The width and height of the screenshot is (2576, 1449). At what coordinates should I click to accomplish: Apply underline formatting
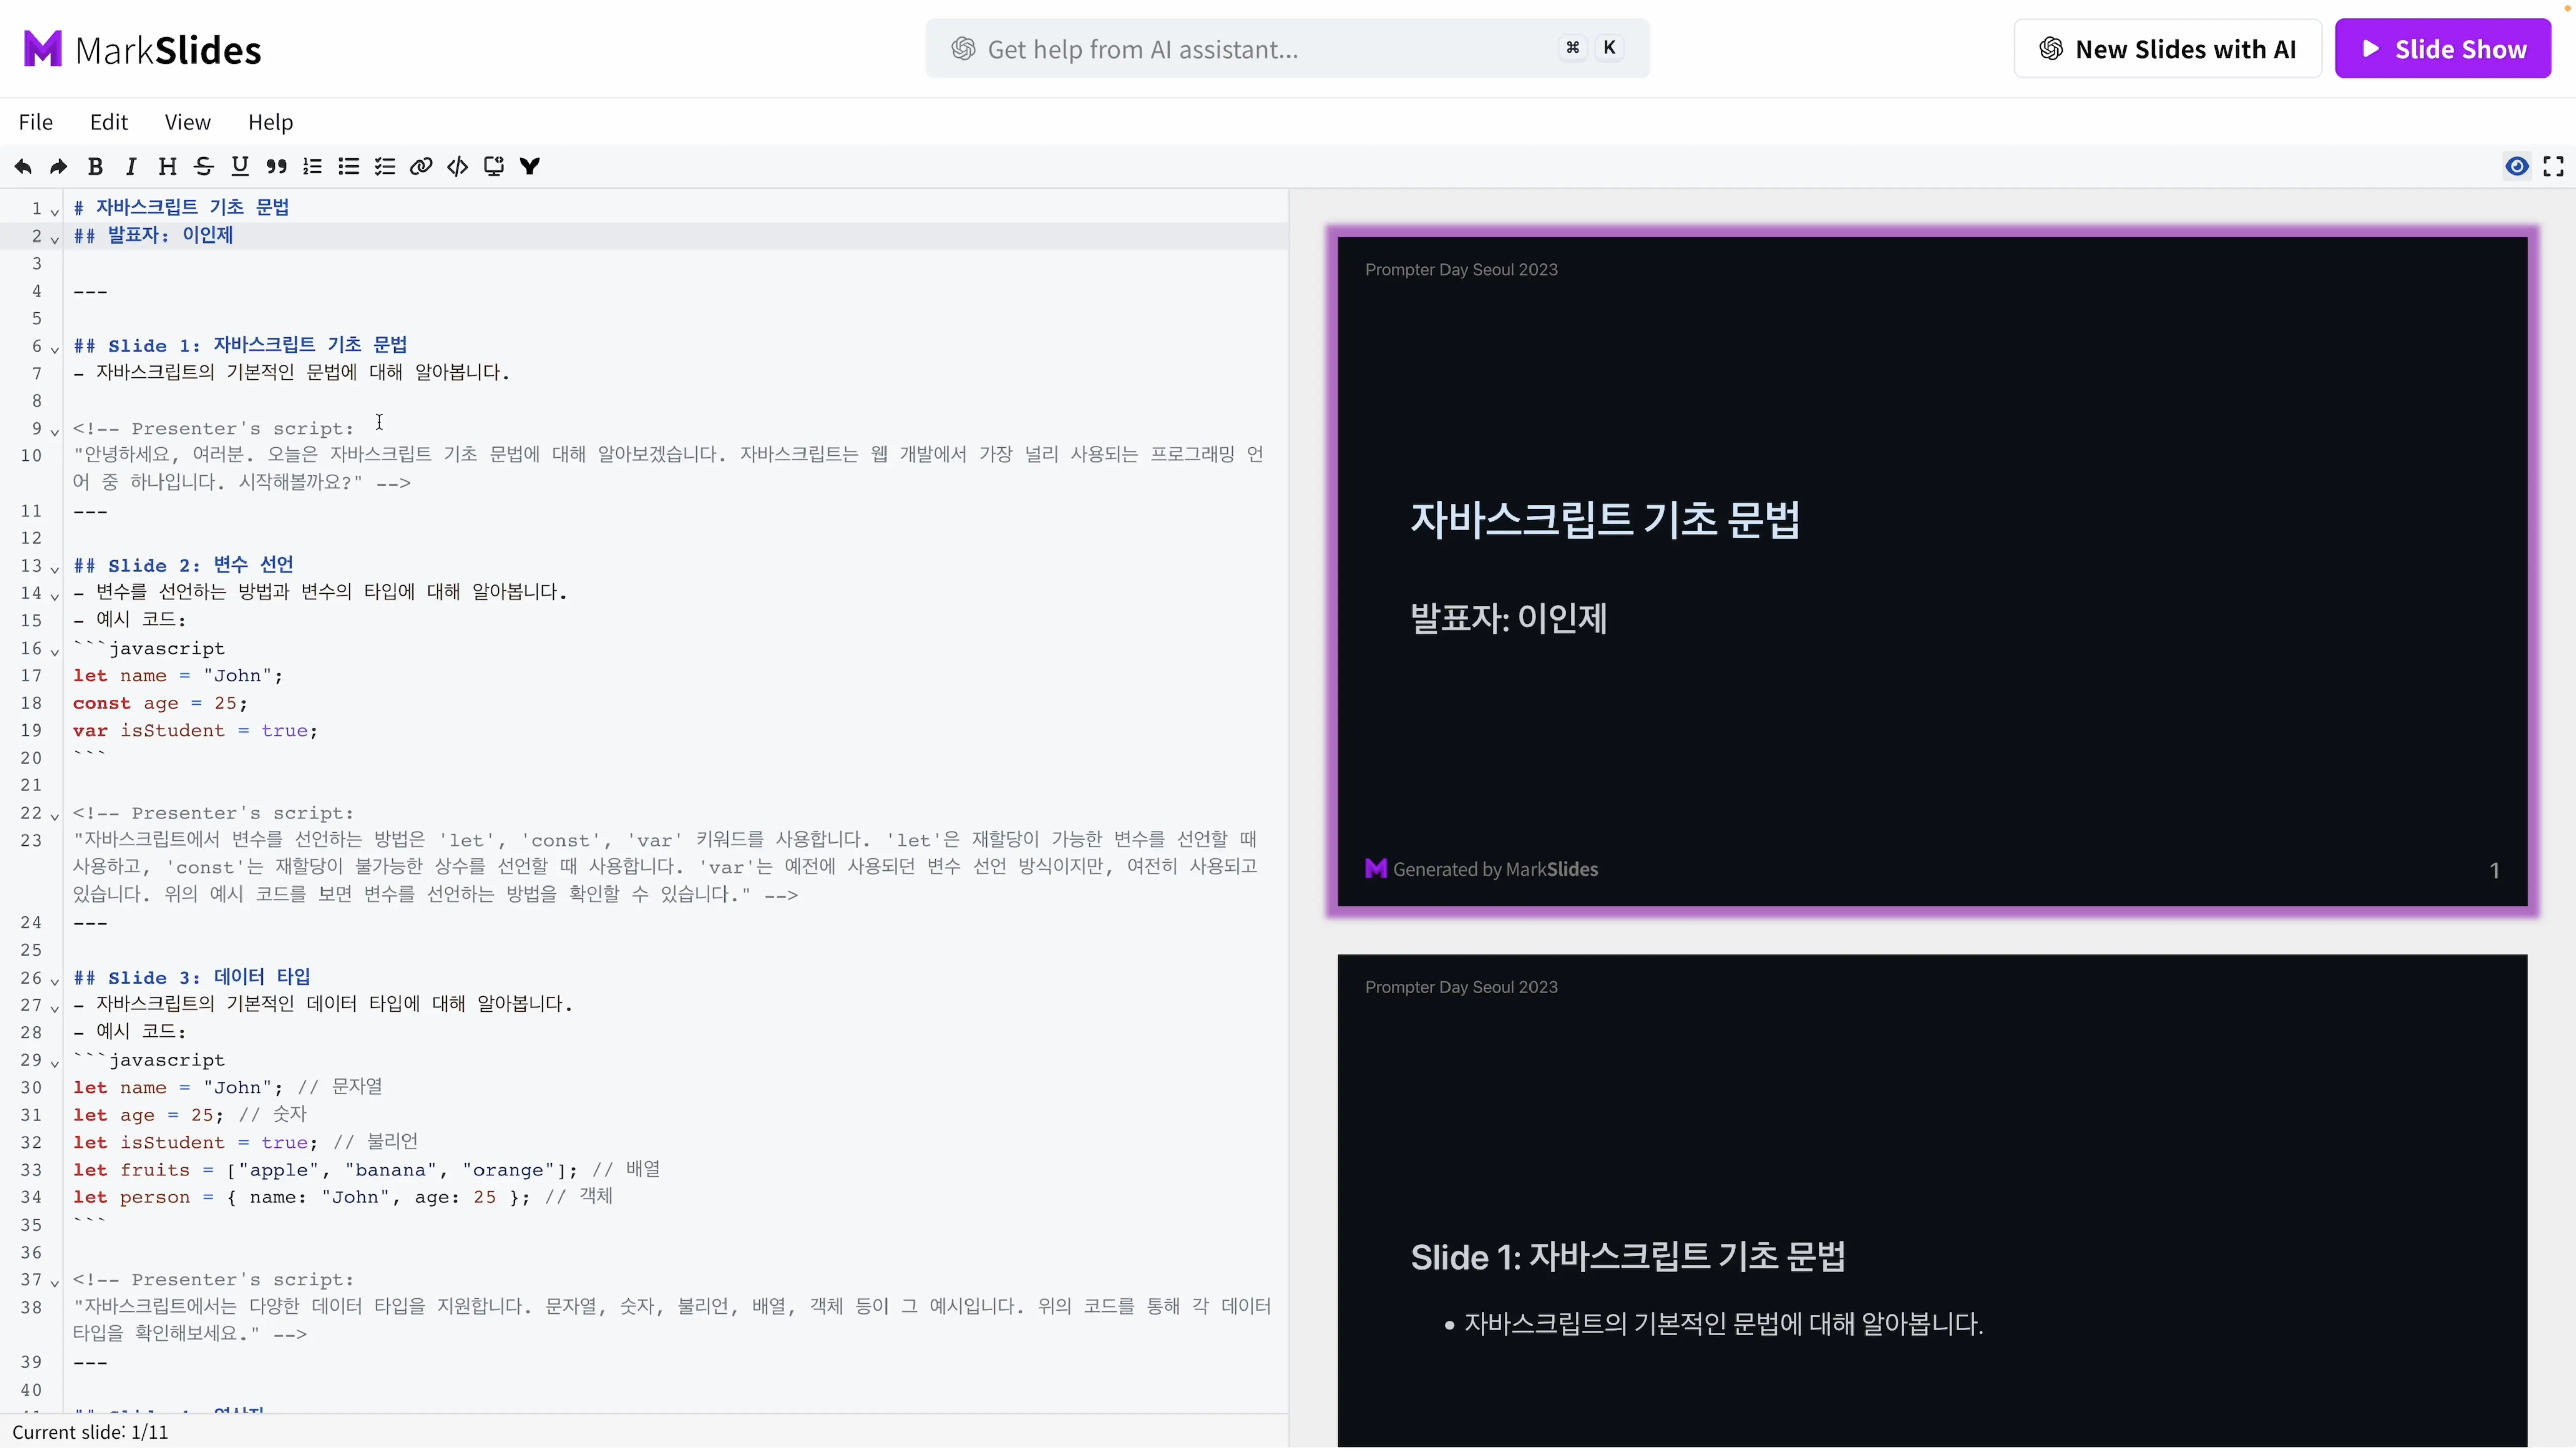240,166
